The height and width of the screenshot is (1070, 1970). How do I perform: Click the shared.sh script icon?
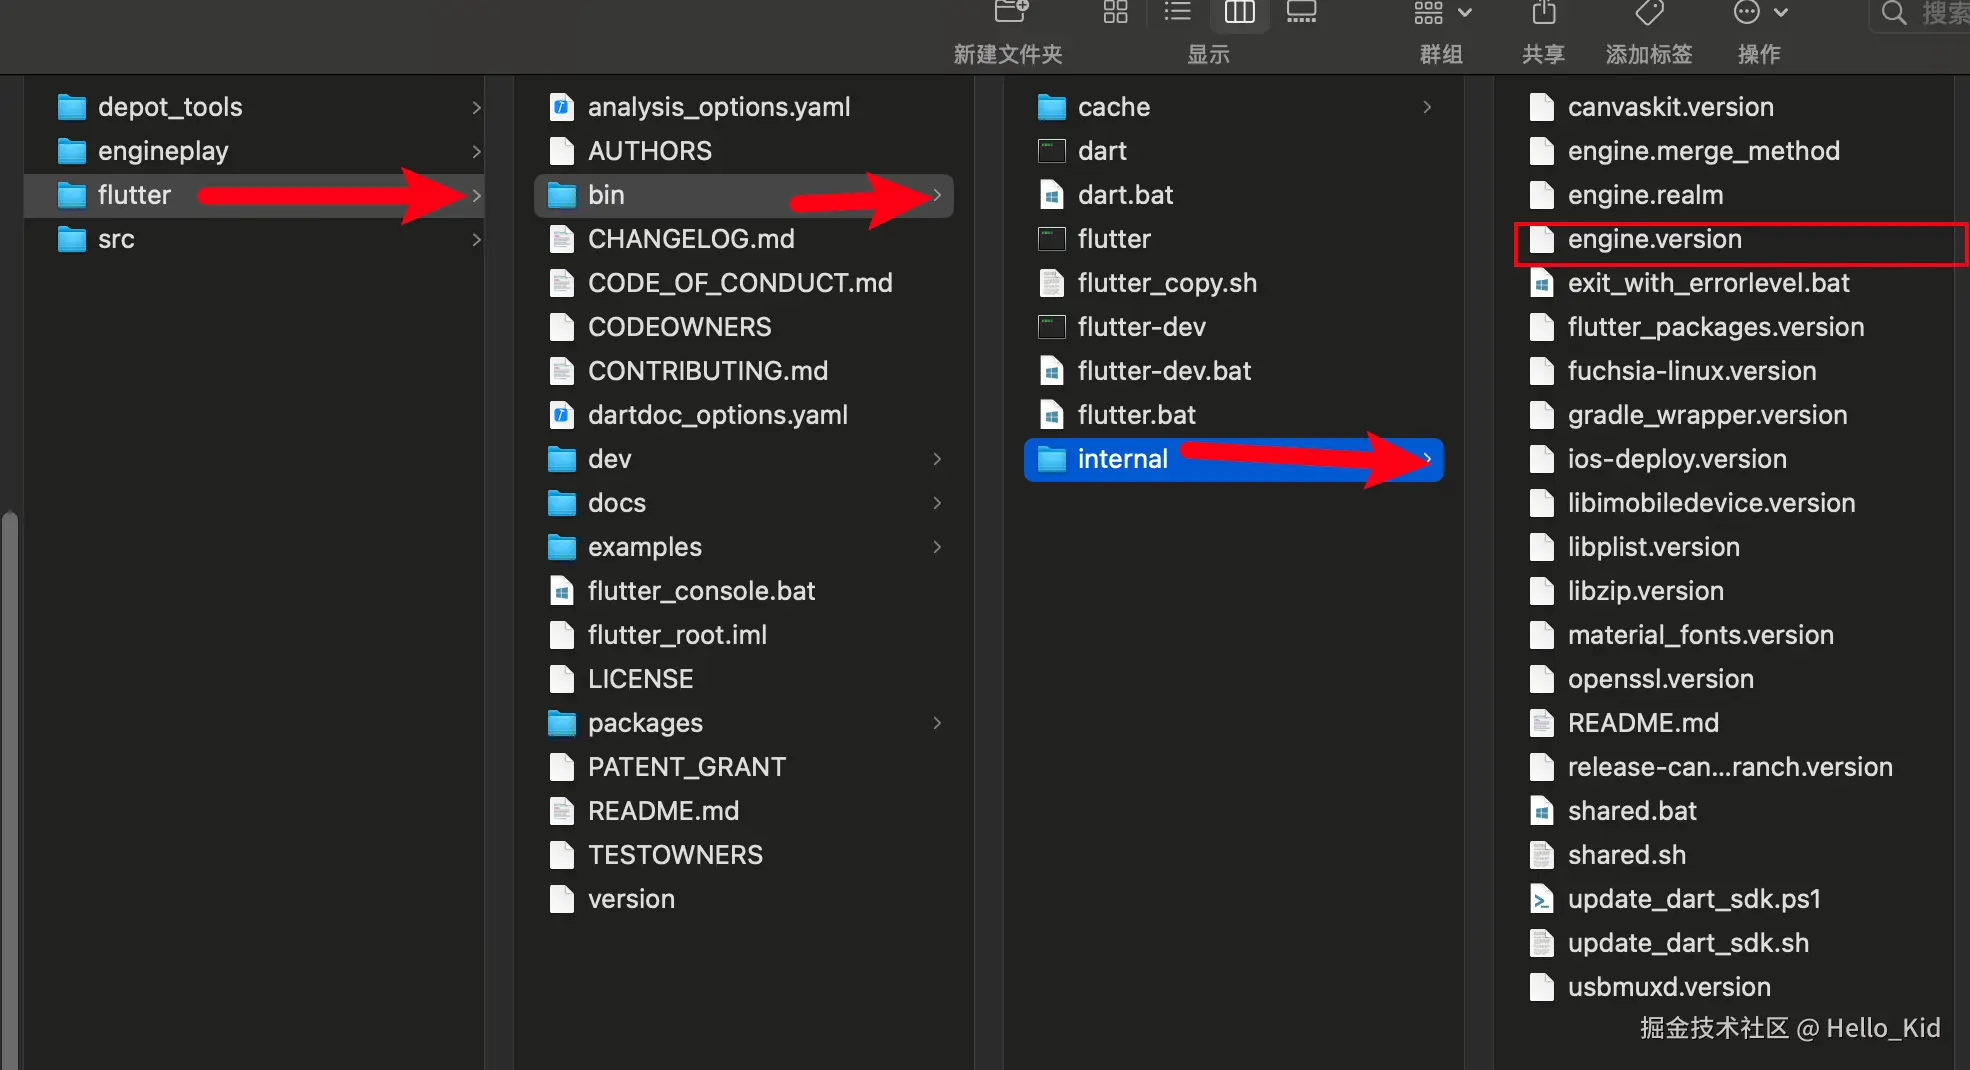[x=1542, y=855]
